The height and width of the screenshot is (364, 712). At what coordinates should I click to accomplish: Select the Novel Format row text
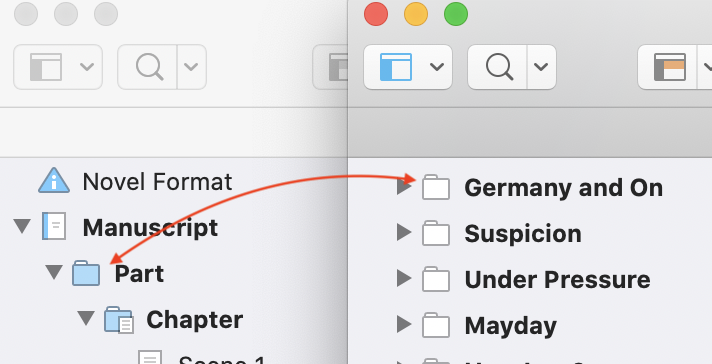[157, 182]
